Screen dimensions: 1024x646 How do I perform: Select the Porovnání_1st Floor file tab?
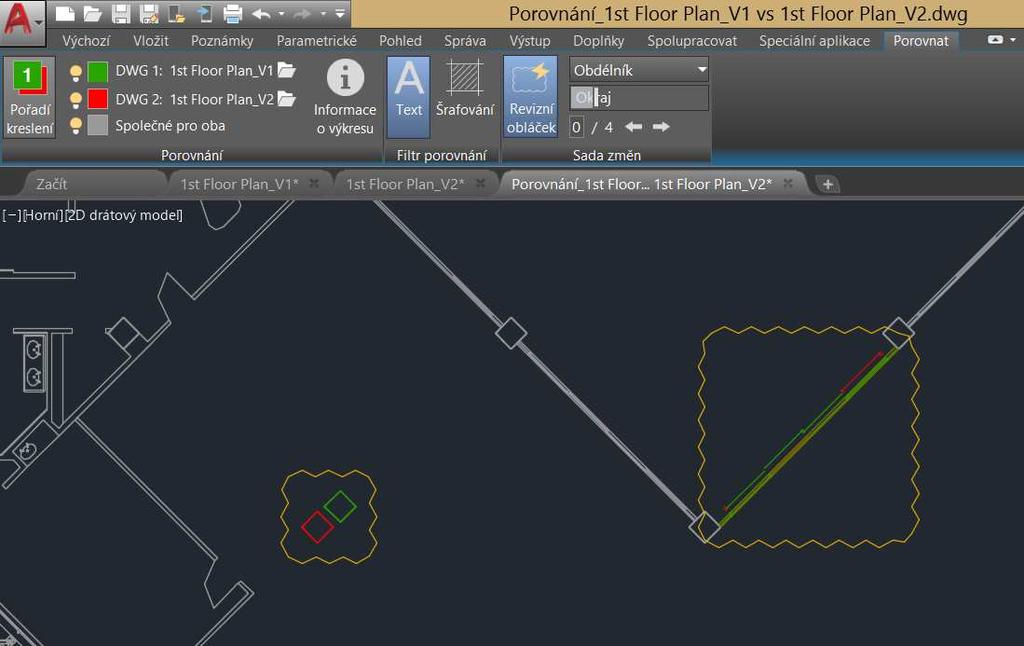click(641, 184)
